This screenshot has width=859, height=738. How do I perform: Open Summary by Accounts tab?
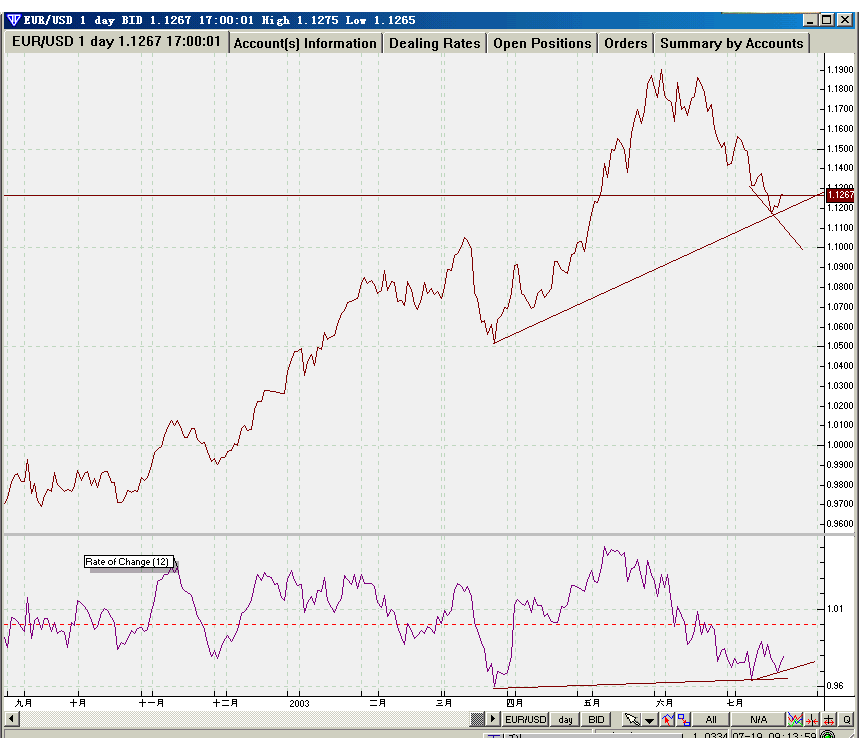pos(731,43)
